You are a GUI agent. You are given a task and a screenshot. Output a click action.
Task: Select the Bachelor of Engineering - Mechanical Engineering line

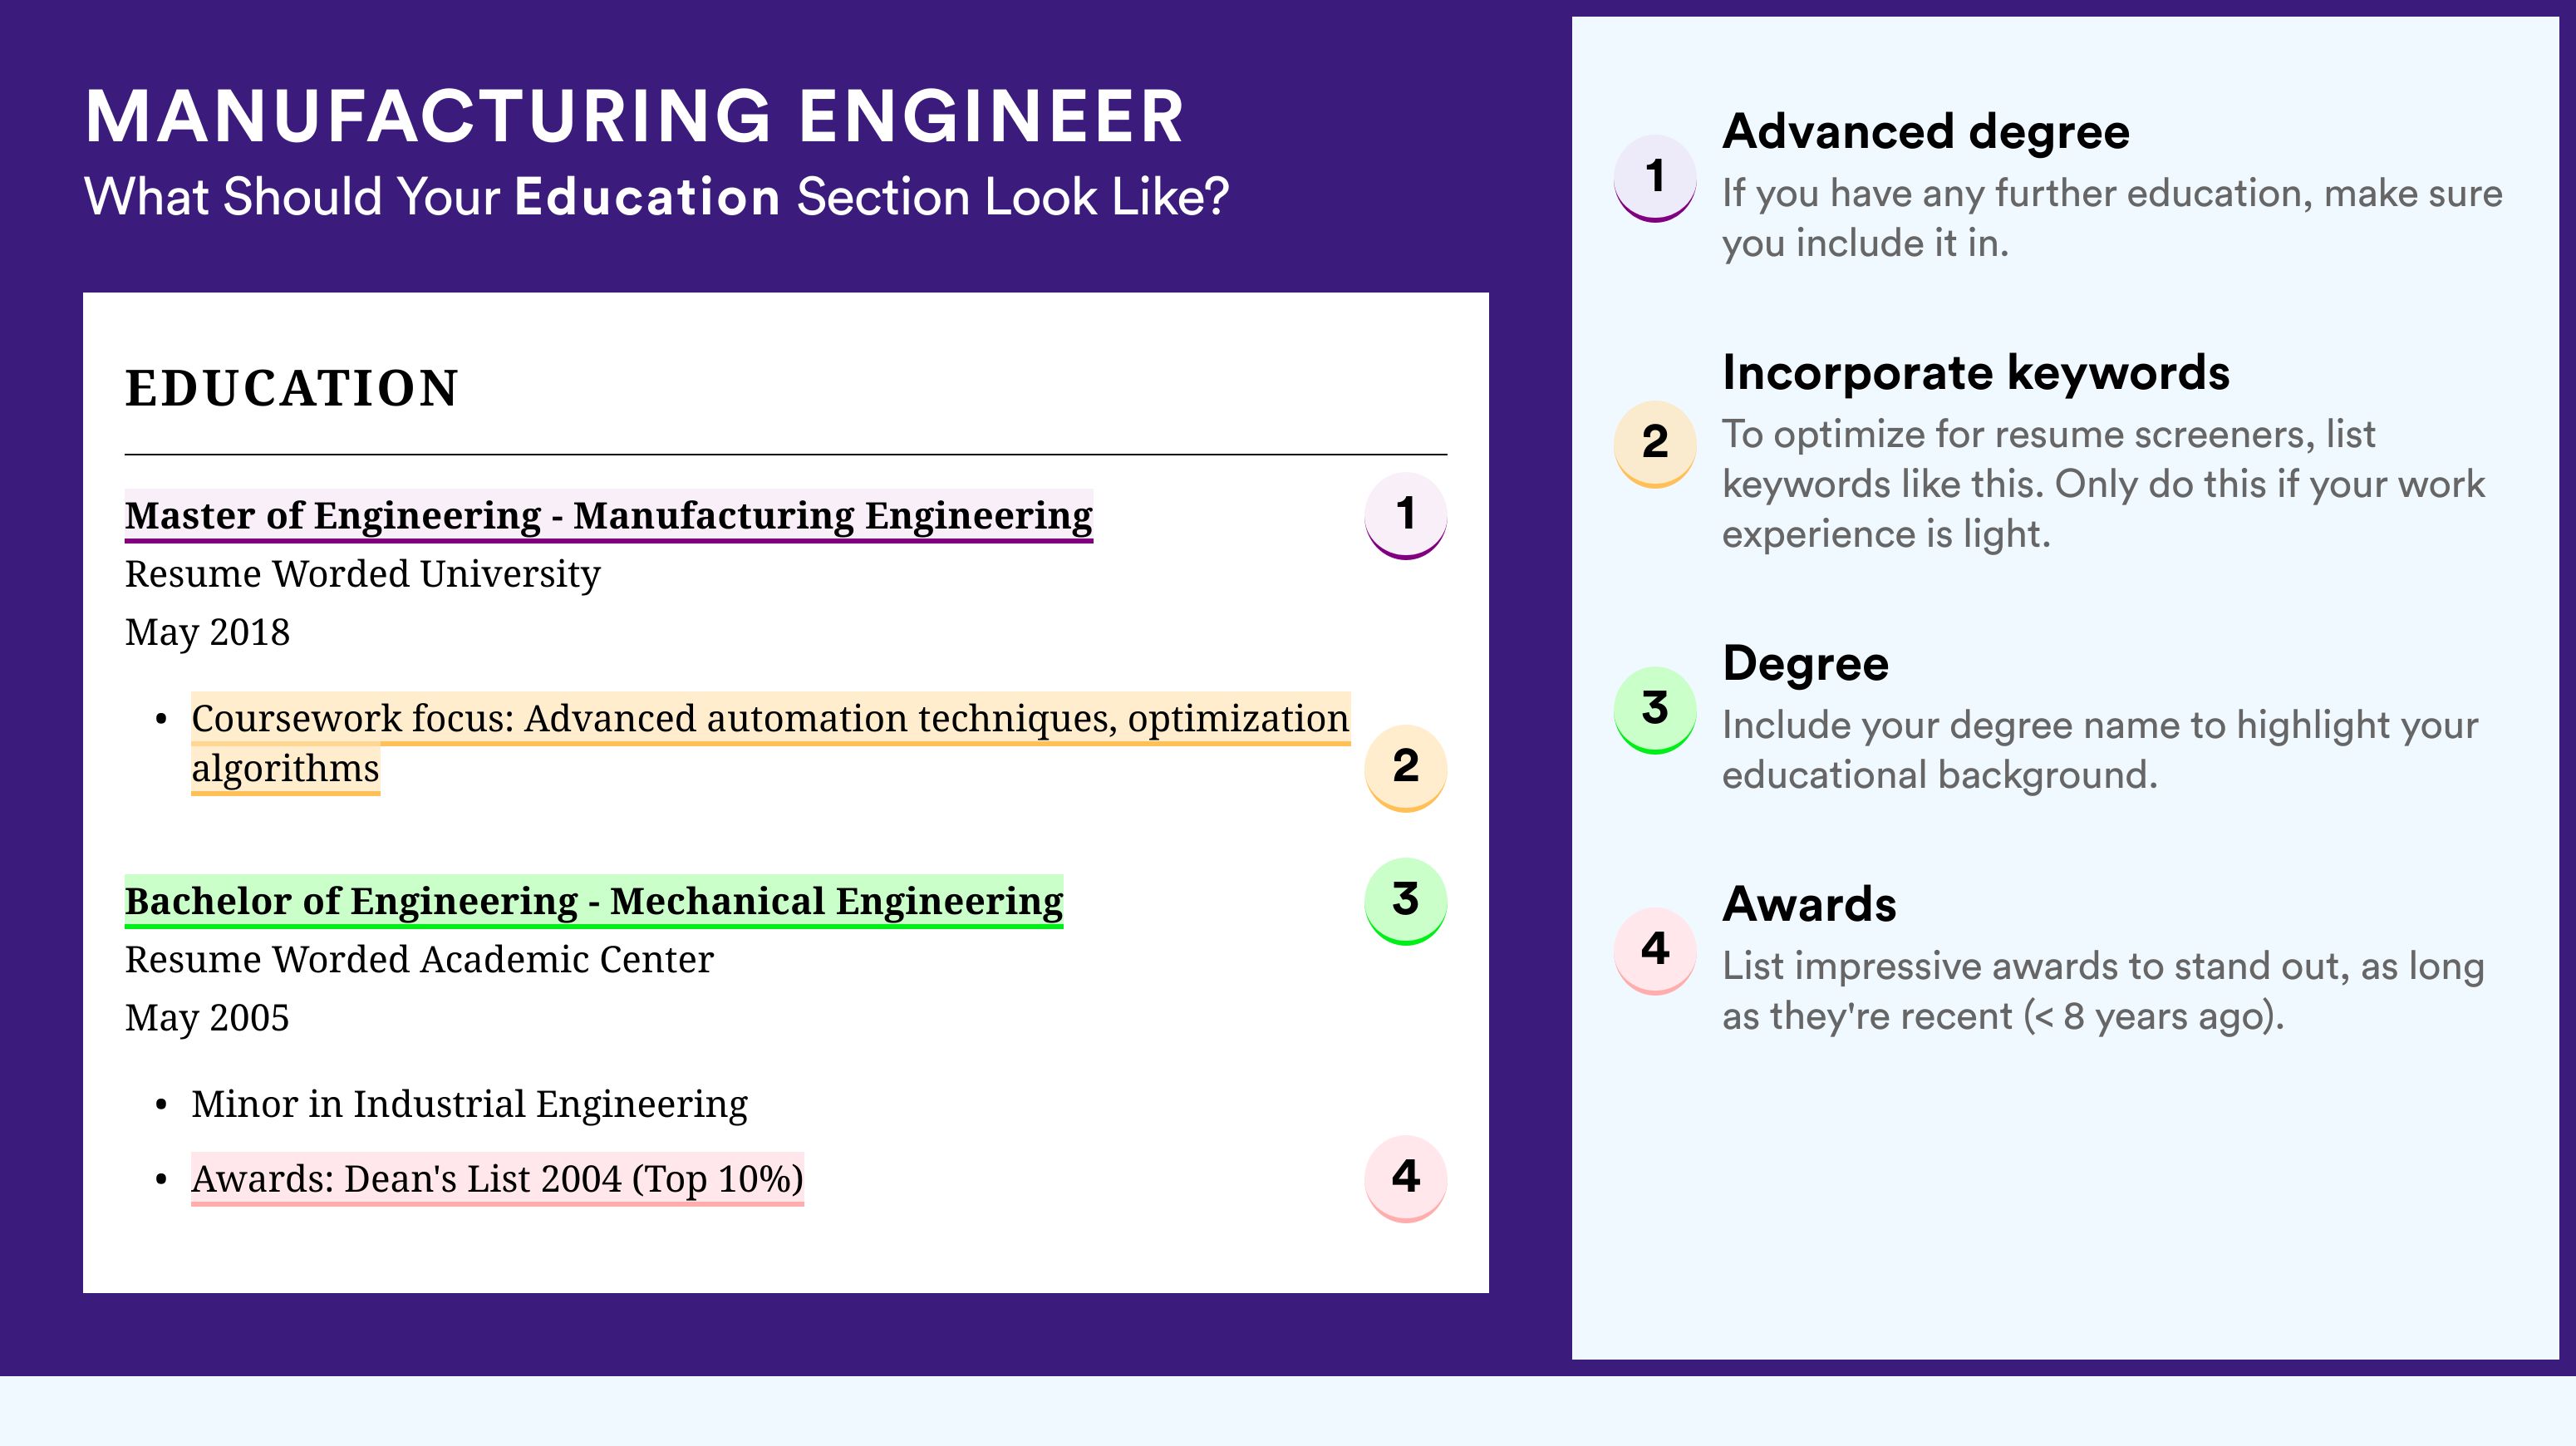(x=594, y=901)
